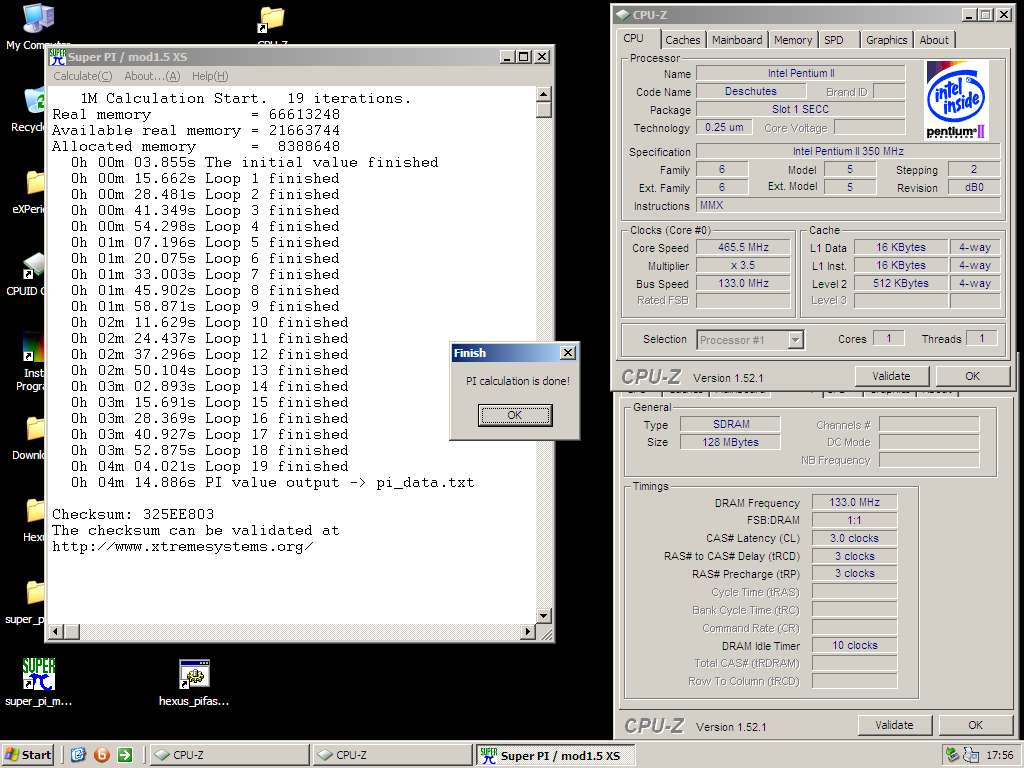
Task: Open the CPUID shortcut icon on the desktop
Action: click(34, 265)
